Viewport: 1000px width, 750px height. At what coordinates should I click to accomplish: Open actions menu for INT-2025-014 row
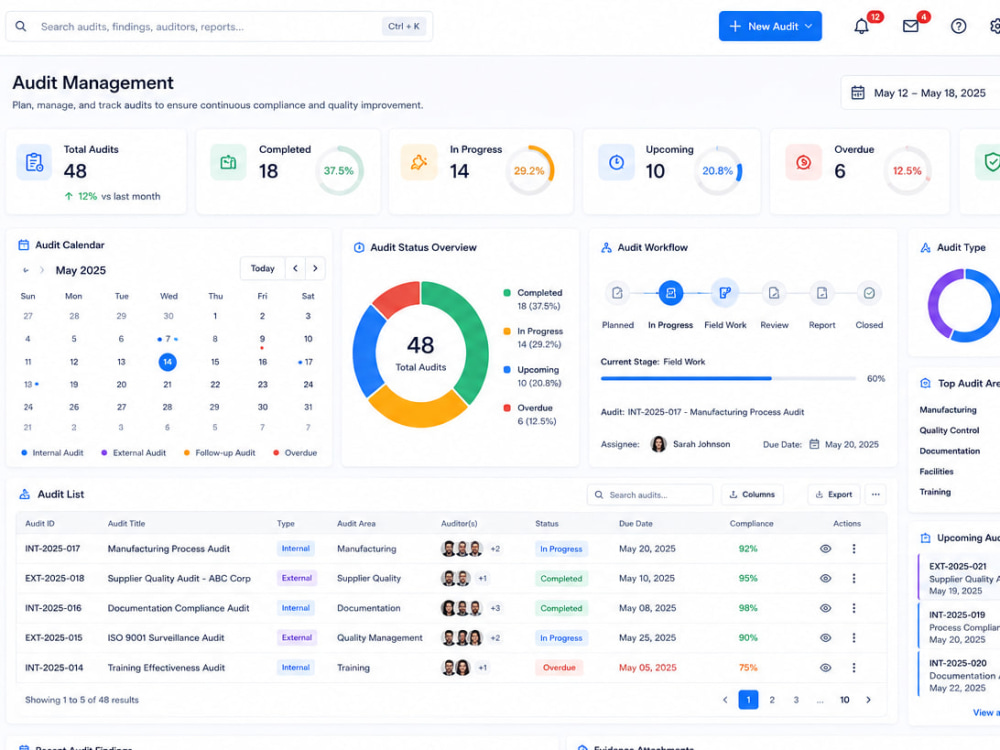point(853,668)
